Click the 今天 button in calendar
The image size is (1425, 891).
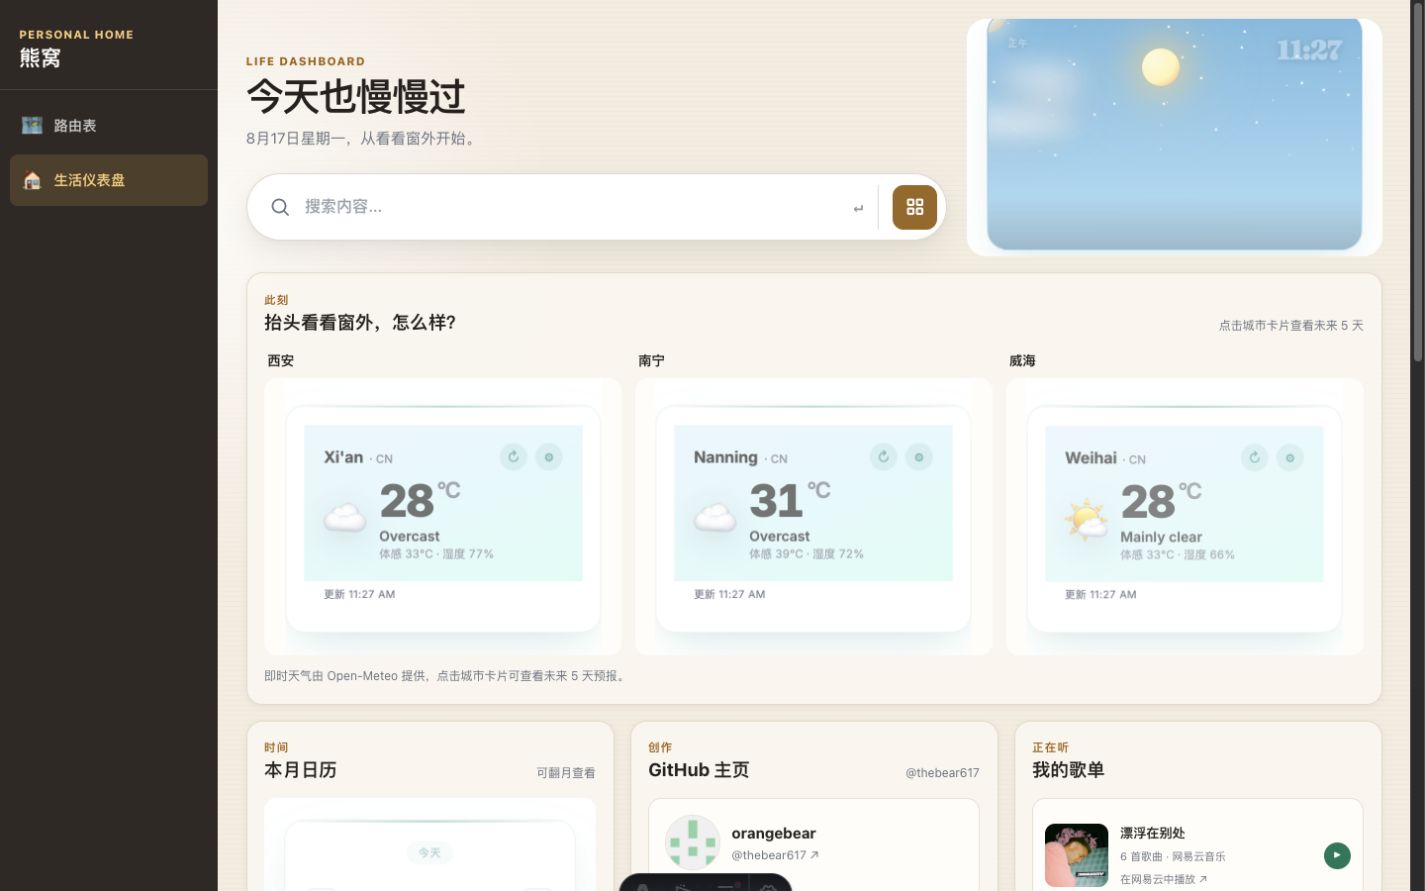(x=429, y=852)
